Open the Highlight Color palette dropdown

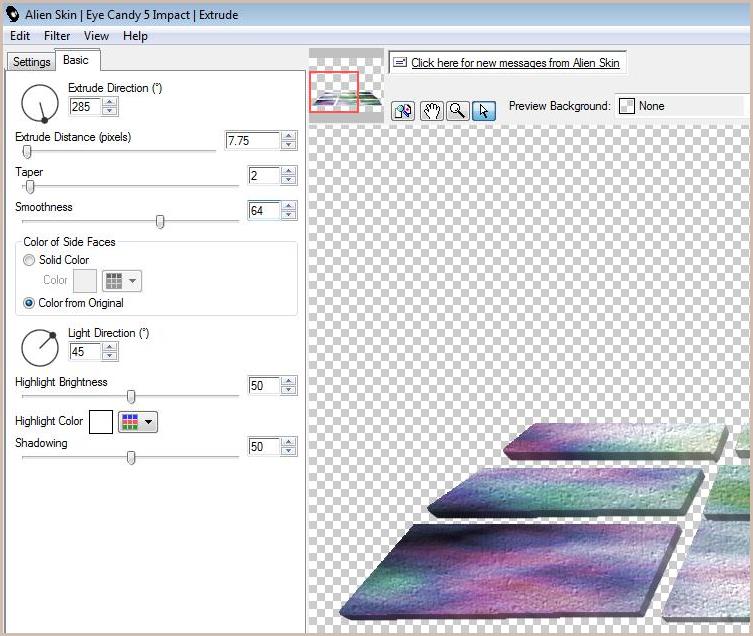pos(138,422)
